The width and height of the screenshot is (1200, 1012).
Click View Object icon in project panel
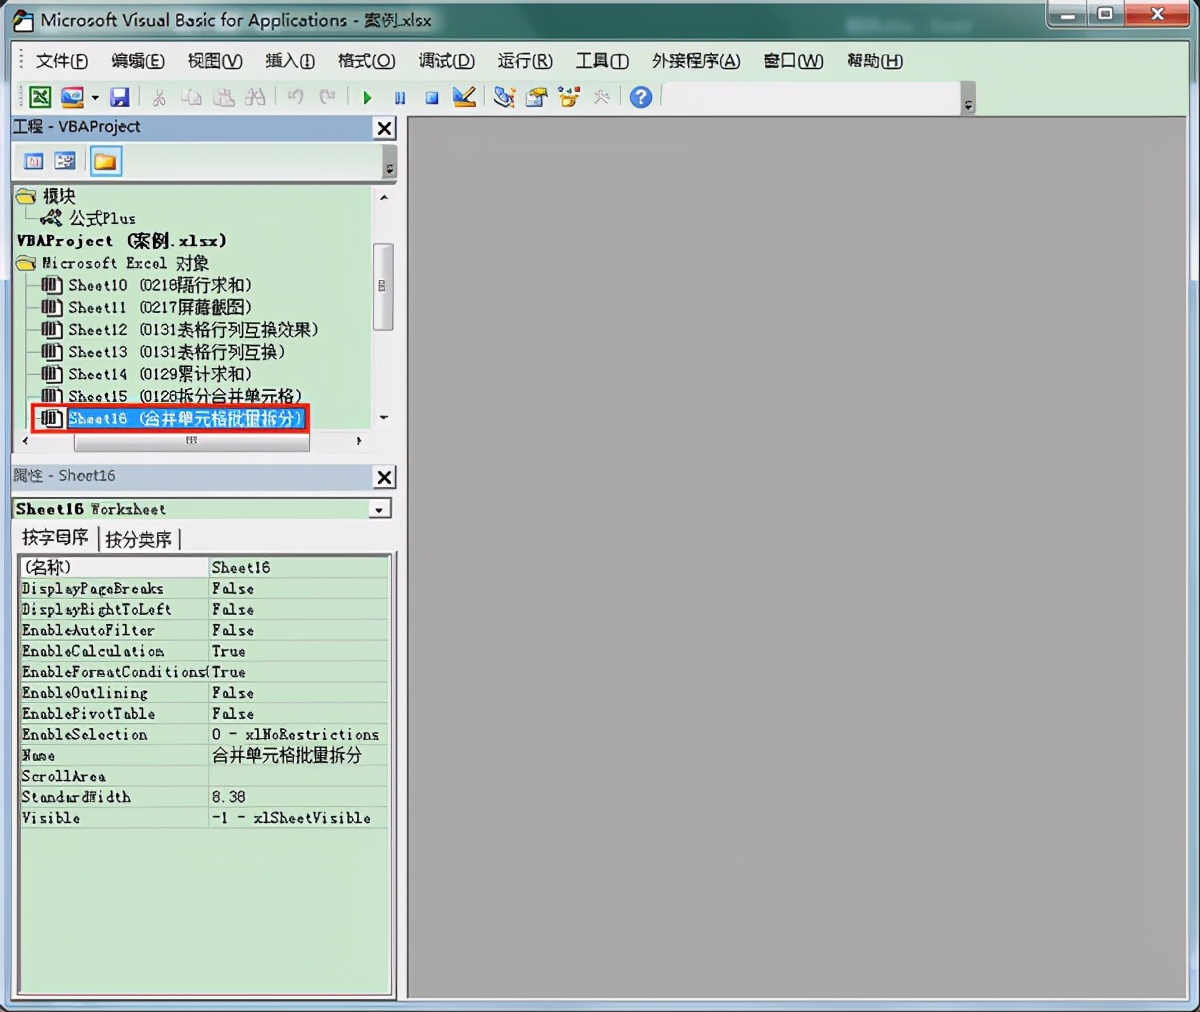65,161
